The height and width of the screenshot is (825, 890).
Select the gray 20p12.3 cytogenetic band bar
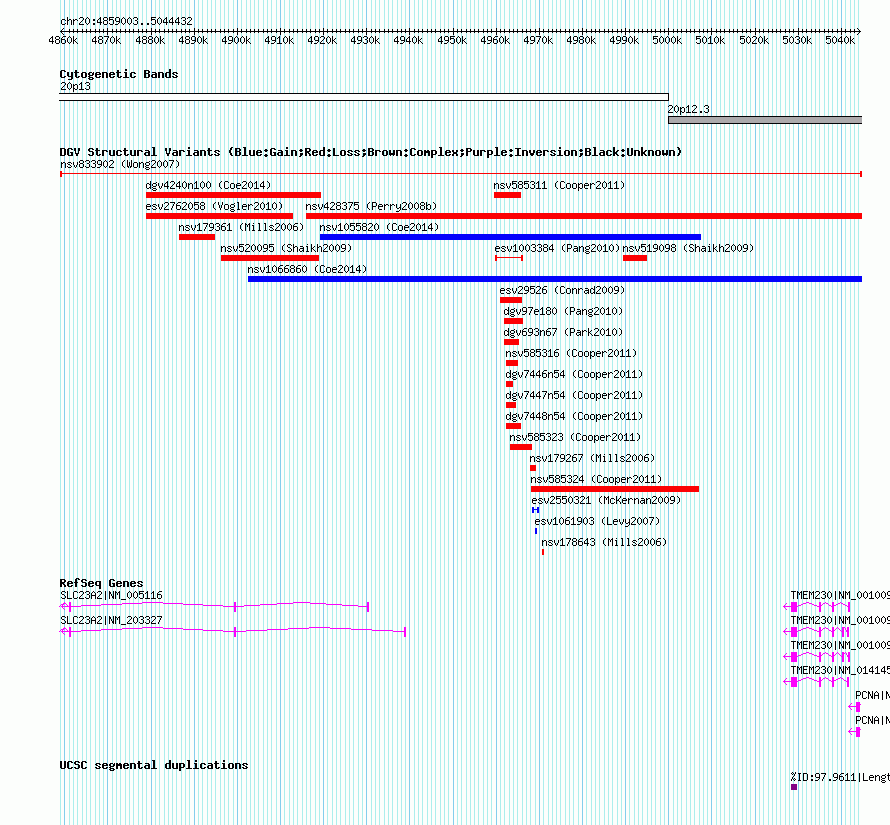[765, 120]
